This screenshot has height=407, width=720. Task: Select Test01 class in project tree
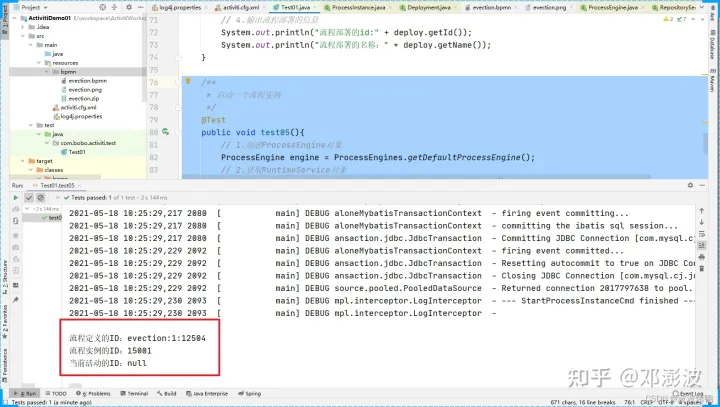point(73,152)
